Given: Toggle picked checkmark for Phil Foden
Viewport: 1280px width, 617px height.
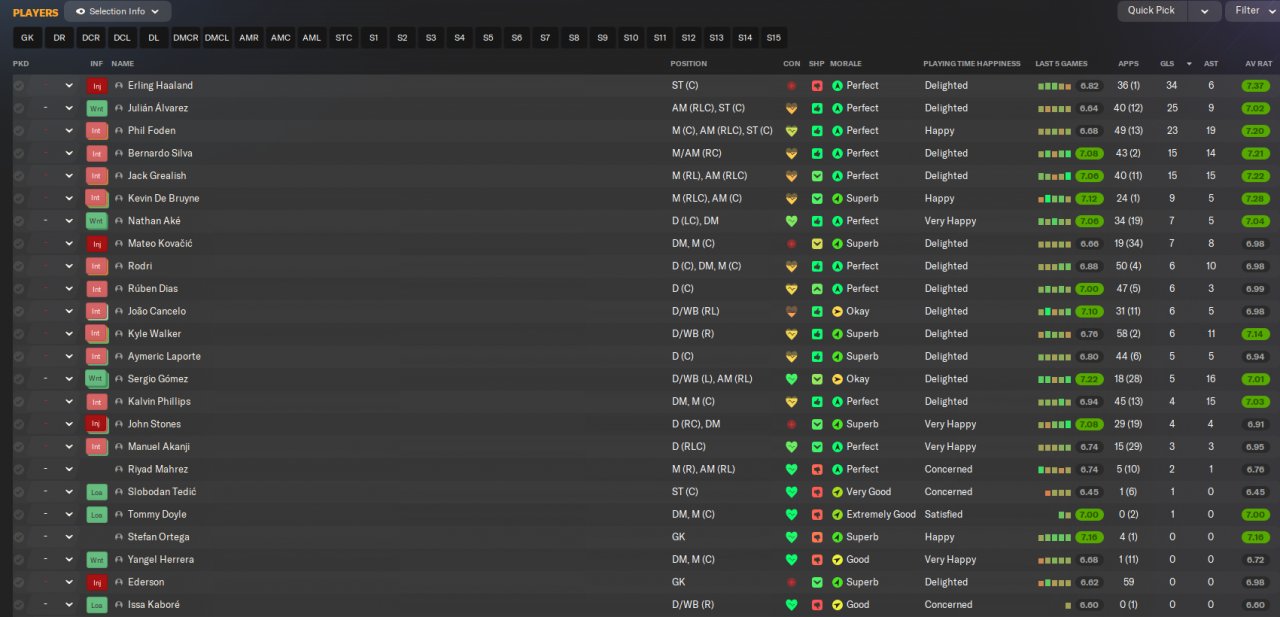Looking at the screenshot, I should click(19, 131).
